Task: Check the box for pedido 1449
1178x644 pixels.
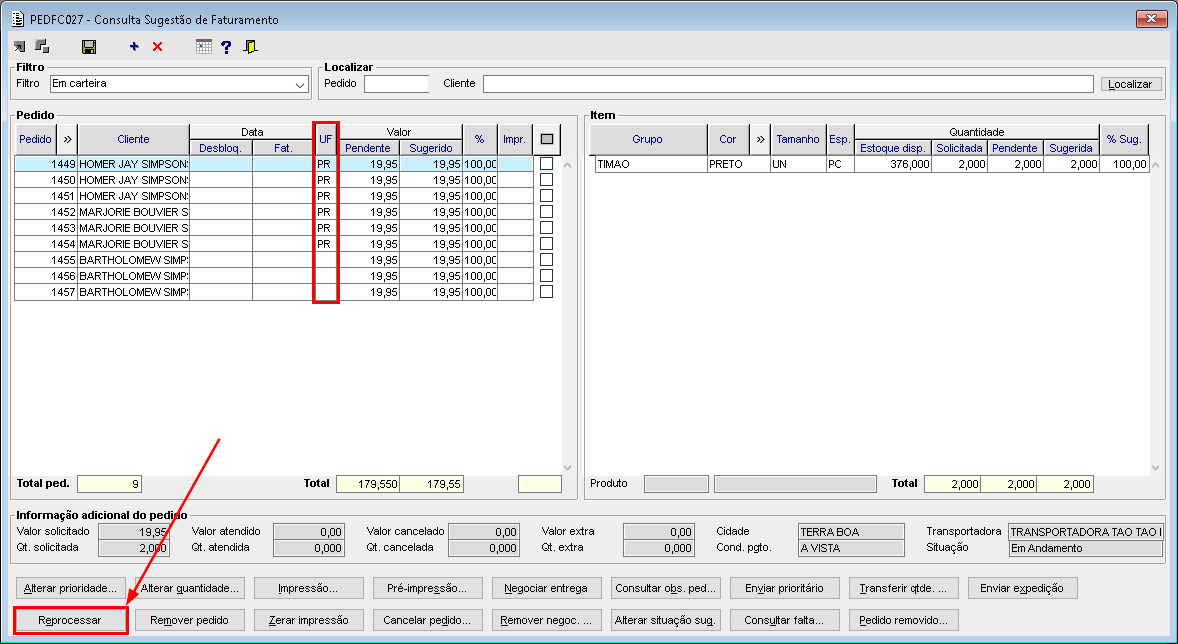Action: [546, 164]
